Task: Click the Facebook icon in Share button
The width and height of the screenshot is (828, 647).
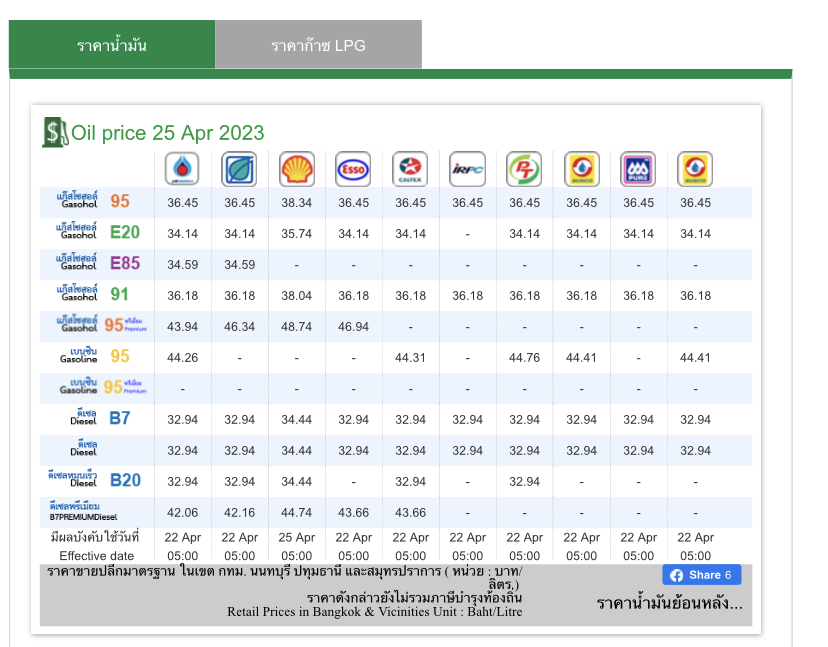Action: coord(676,575)
